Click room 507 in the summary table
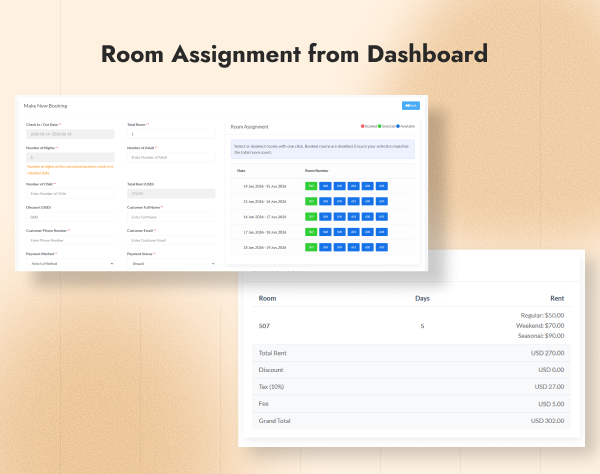The height and width of the screenshot is (474, 600). tap(264, 326)
